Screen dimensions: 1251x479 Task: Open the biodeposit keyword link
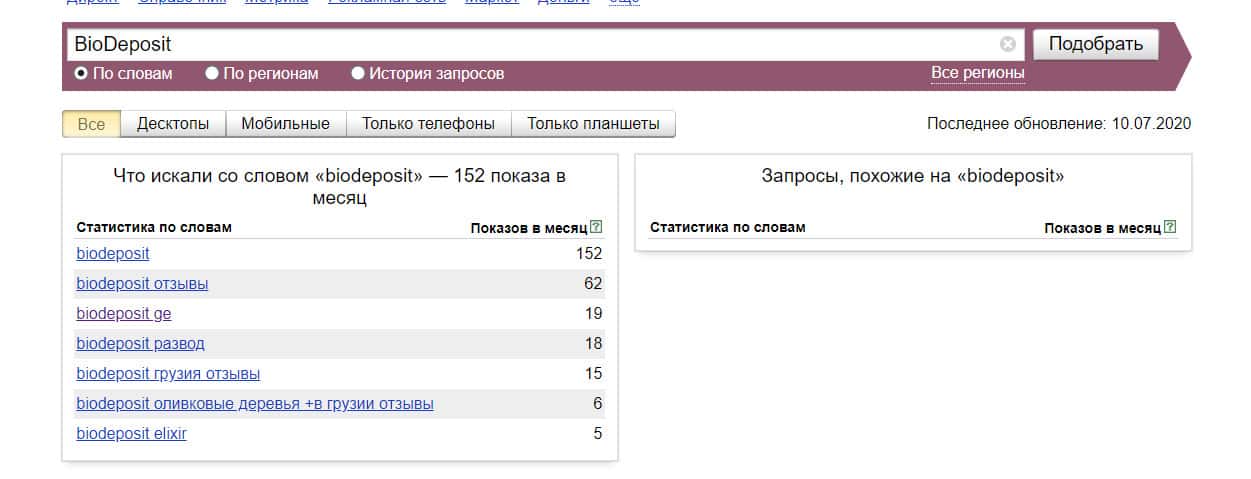[113, 254]
